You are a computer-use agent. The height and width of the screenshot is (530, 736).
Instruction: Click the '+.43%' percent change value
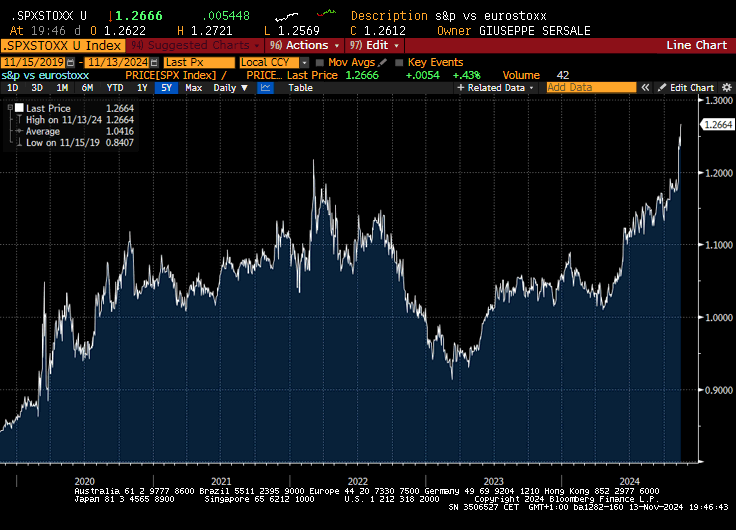point(467,76)
